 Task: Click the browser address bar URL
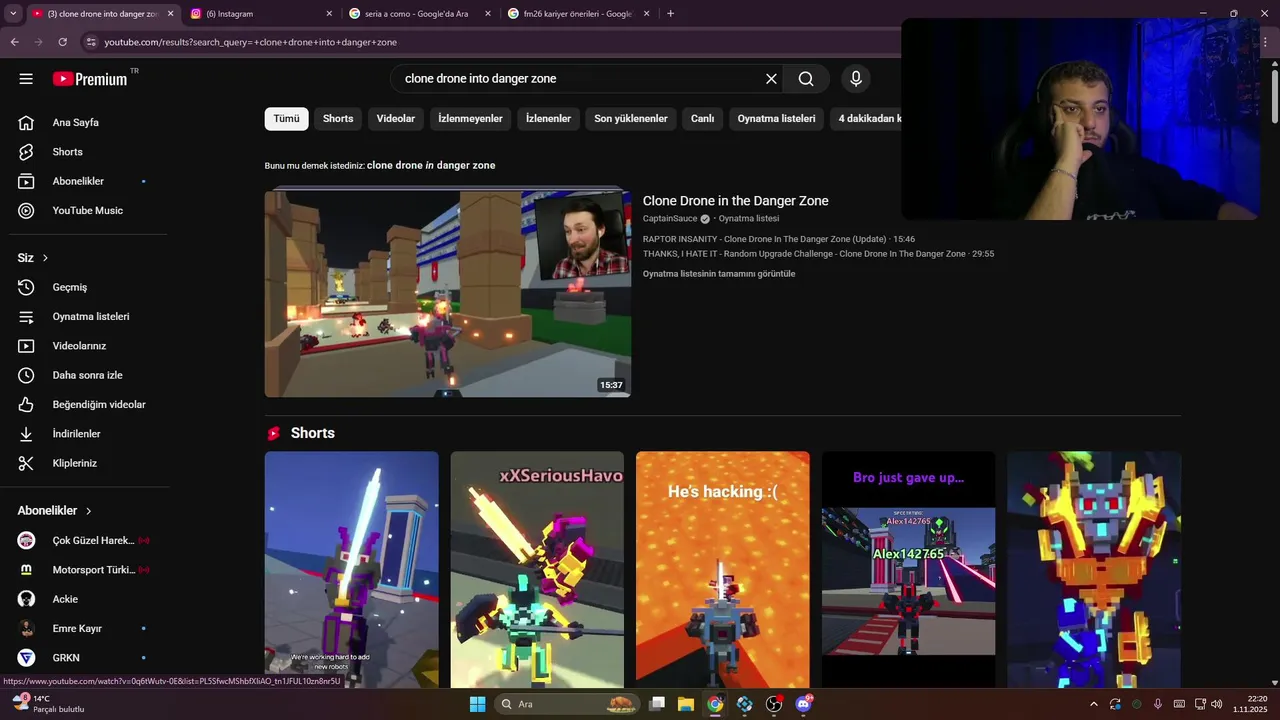pos(251,42)
